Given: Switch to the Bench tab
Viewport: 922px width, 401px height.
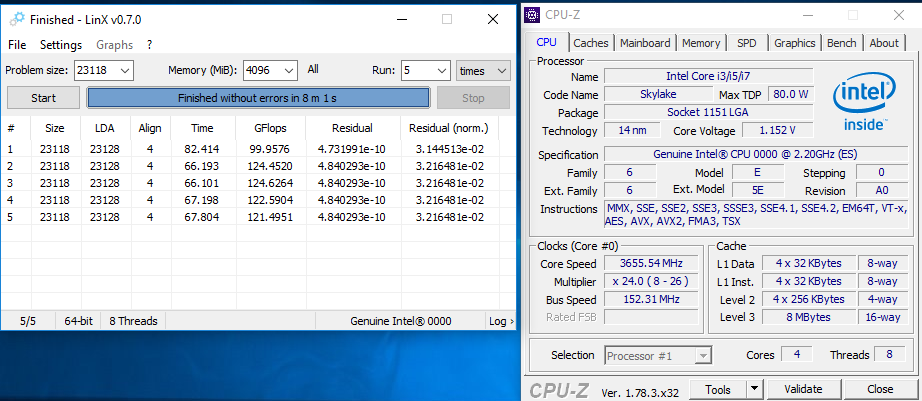Looking at the screenshot, I should click(841, 43).
